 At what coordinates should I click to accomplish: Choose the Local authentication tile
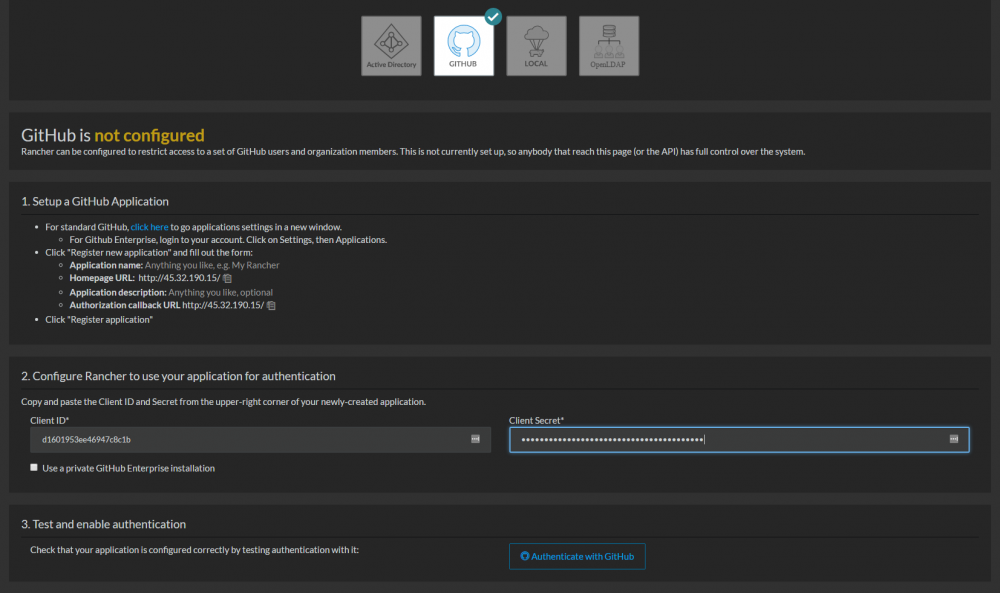[x=536, y=46]
